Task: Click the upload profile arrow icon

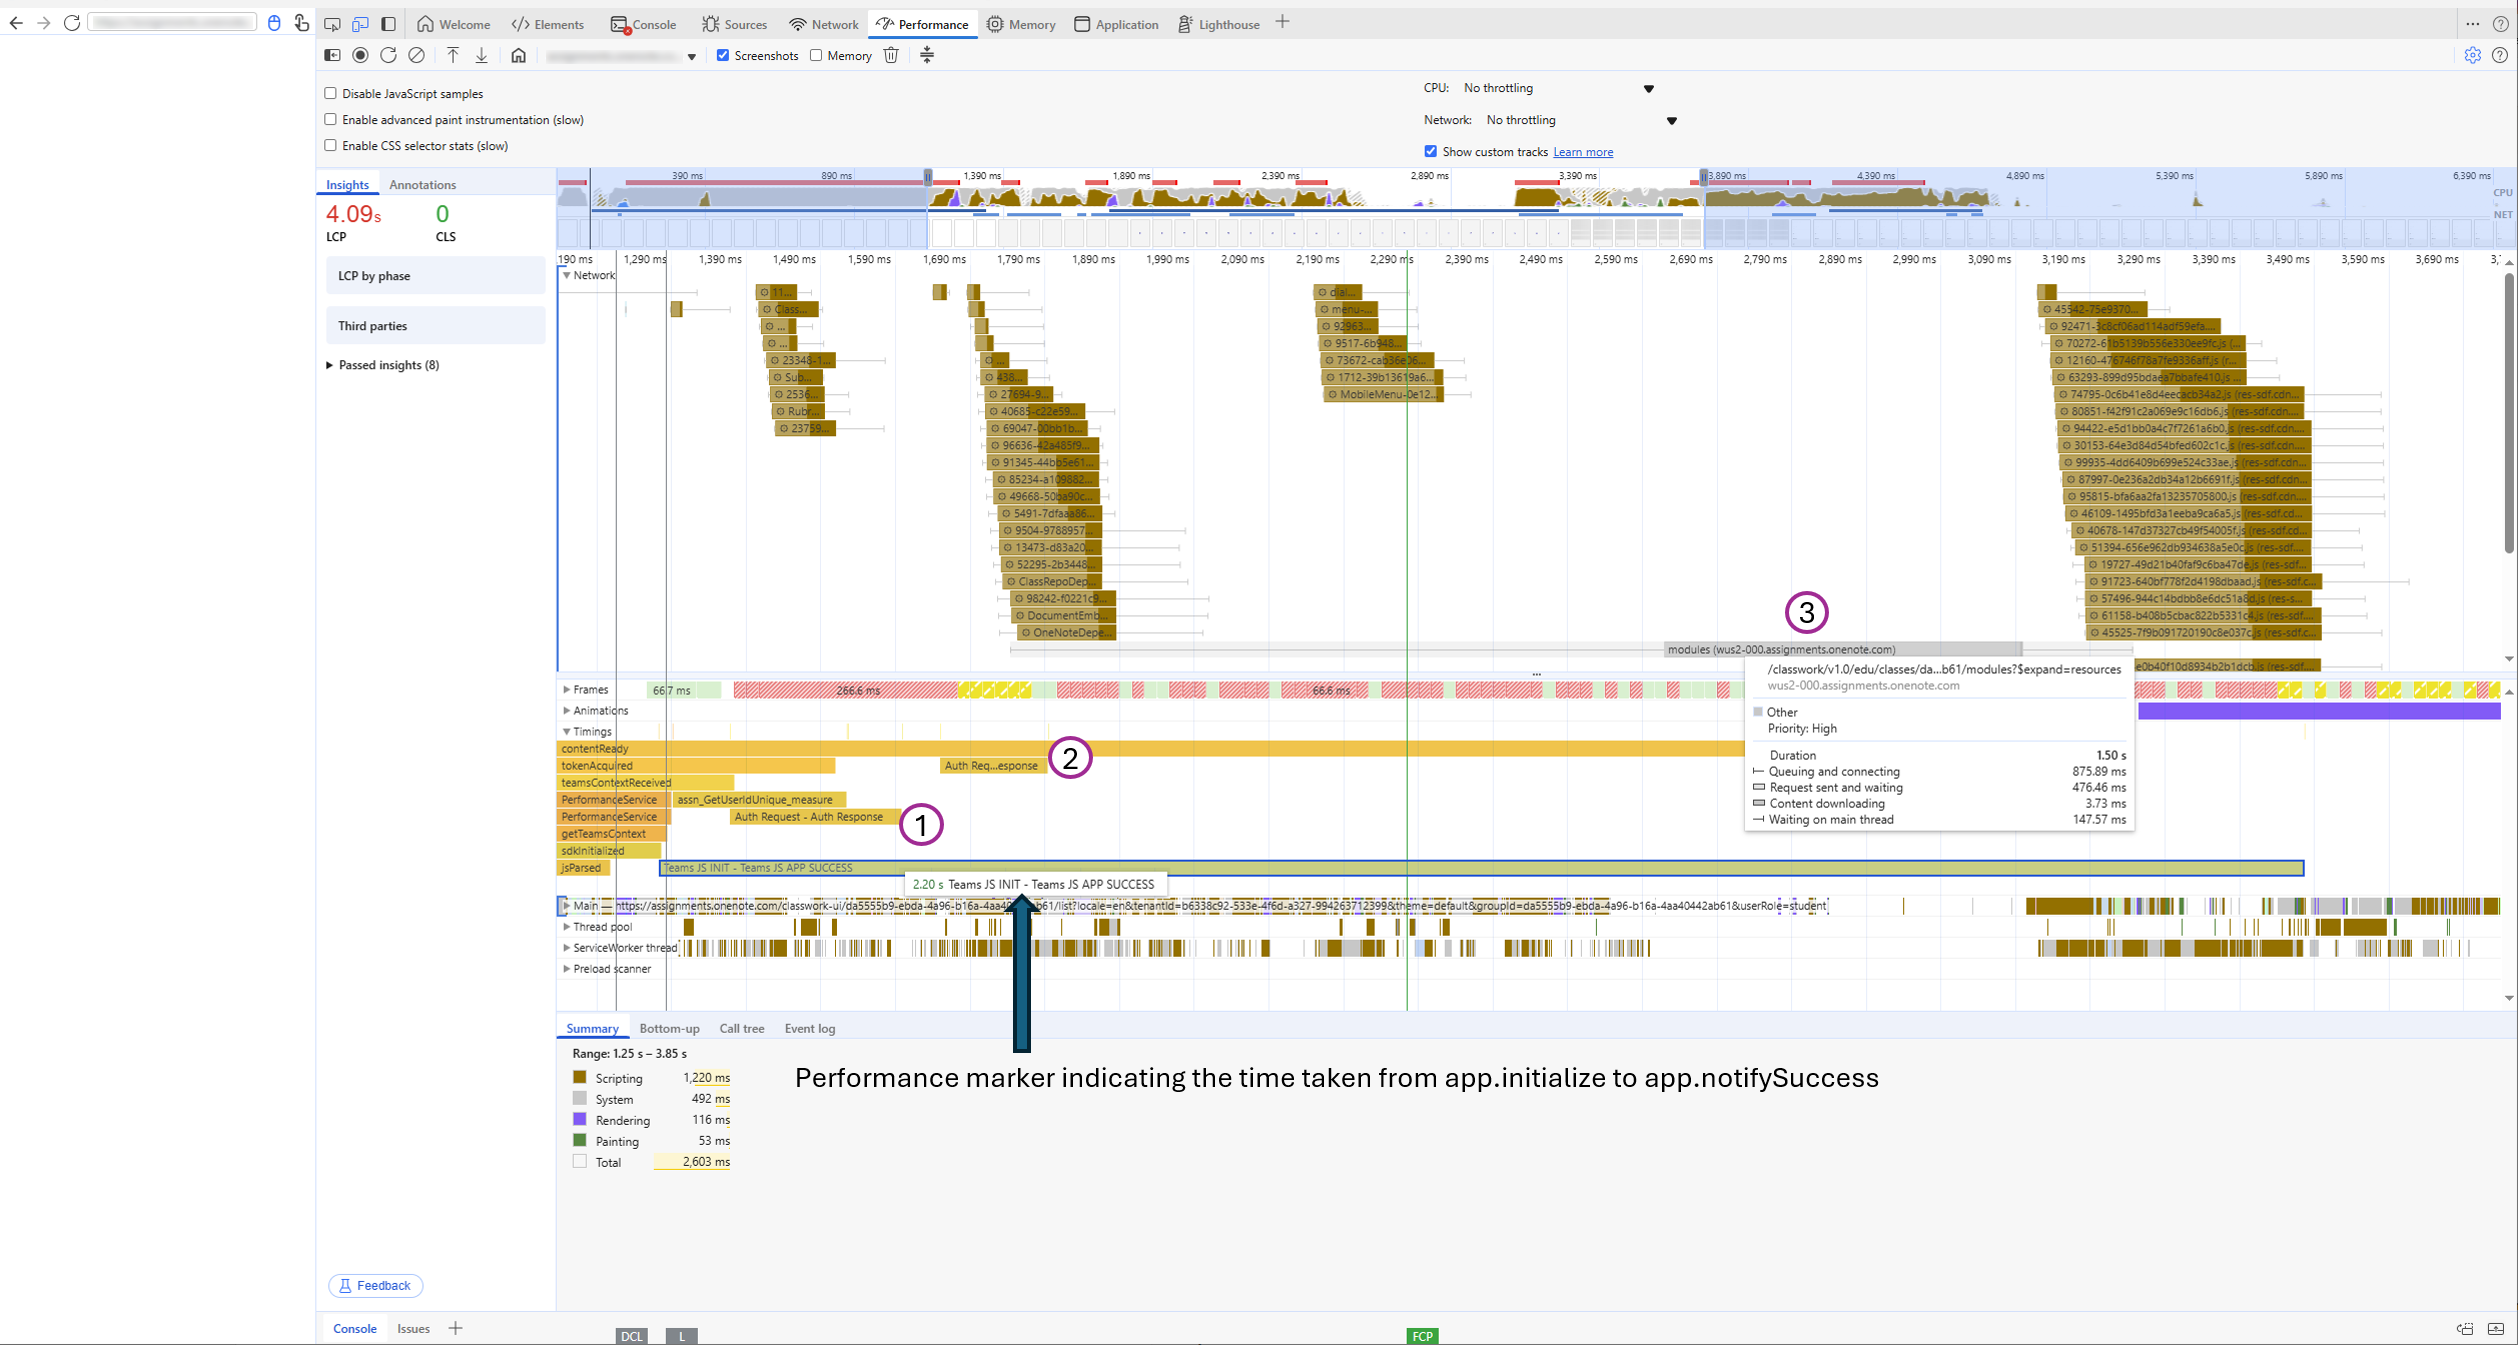Action: coord(453,55)
